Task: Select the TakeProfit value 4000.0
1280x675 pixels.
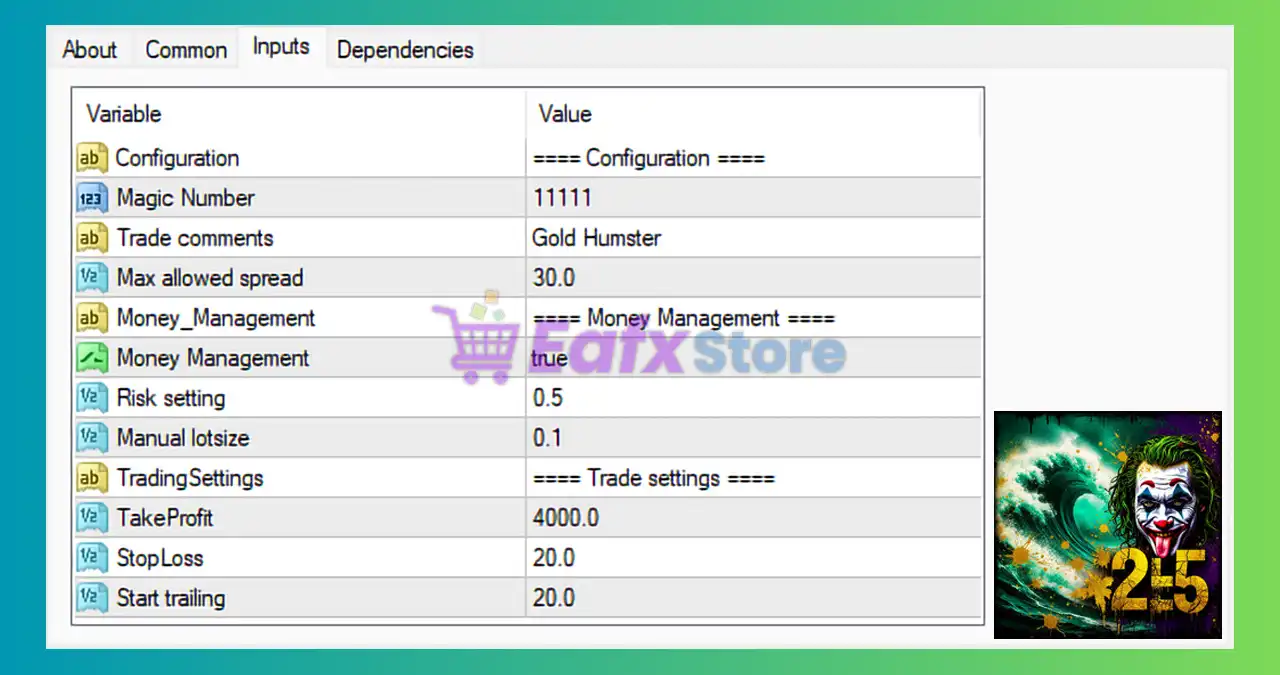Action: click(568, 518)
